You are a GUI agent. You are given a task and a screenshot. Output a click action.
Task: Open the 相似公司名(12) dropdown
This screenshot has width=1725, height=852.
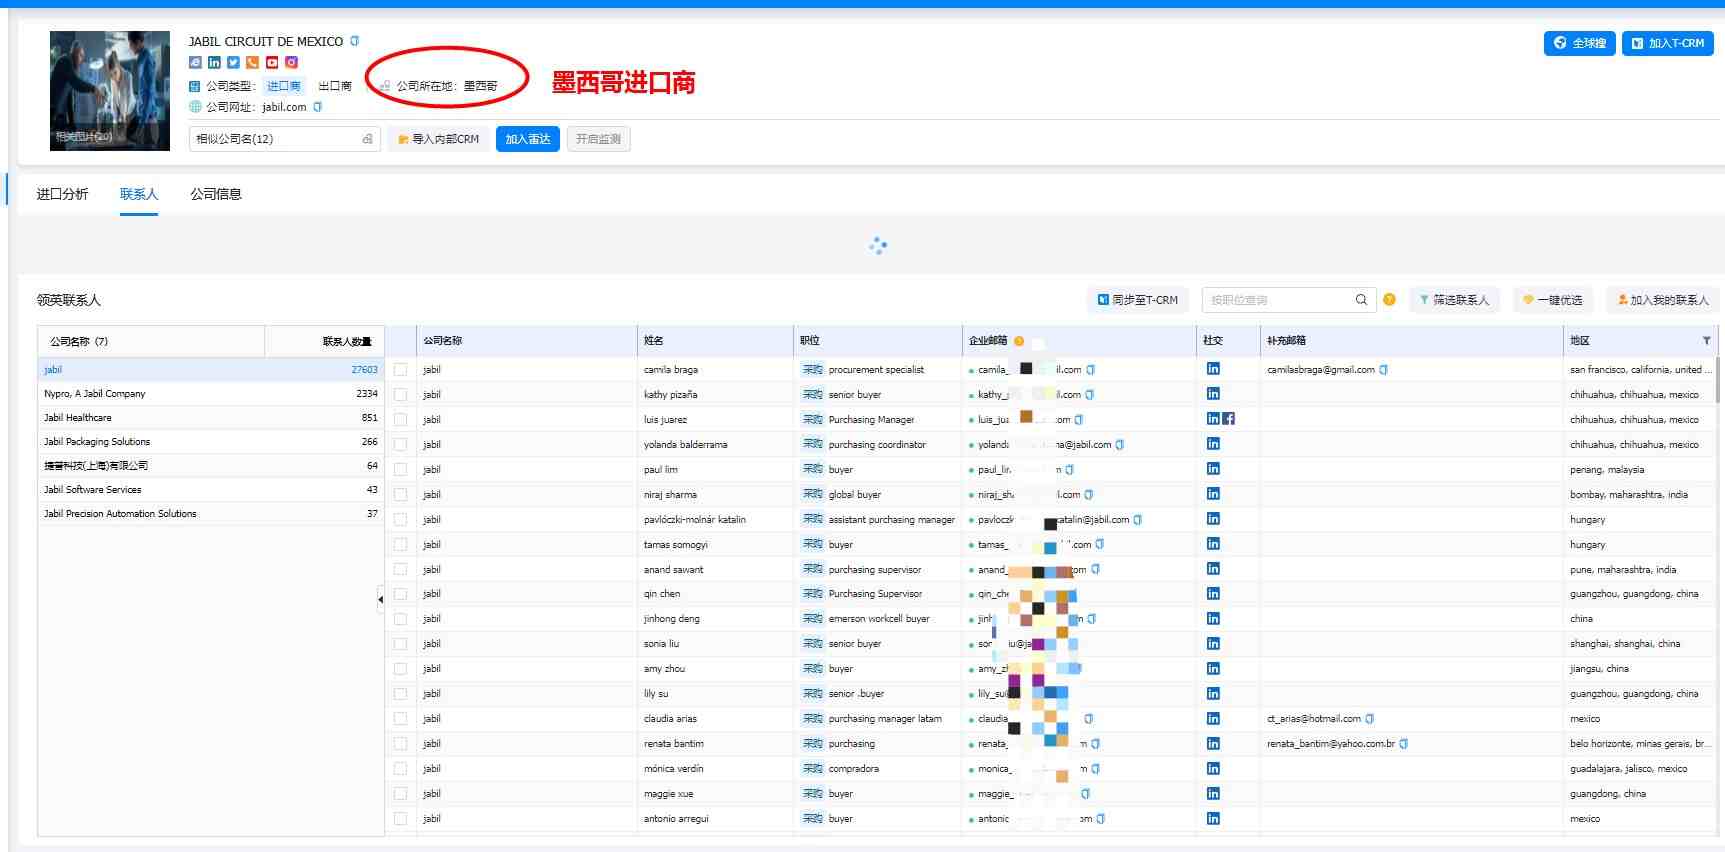285,139
